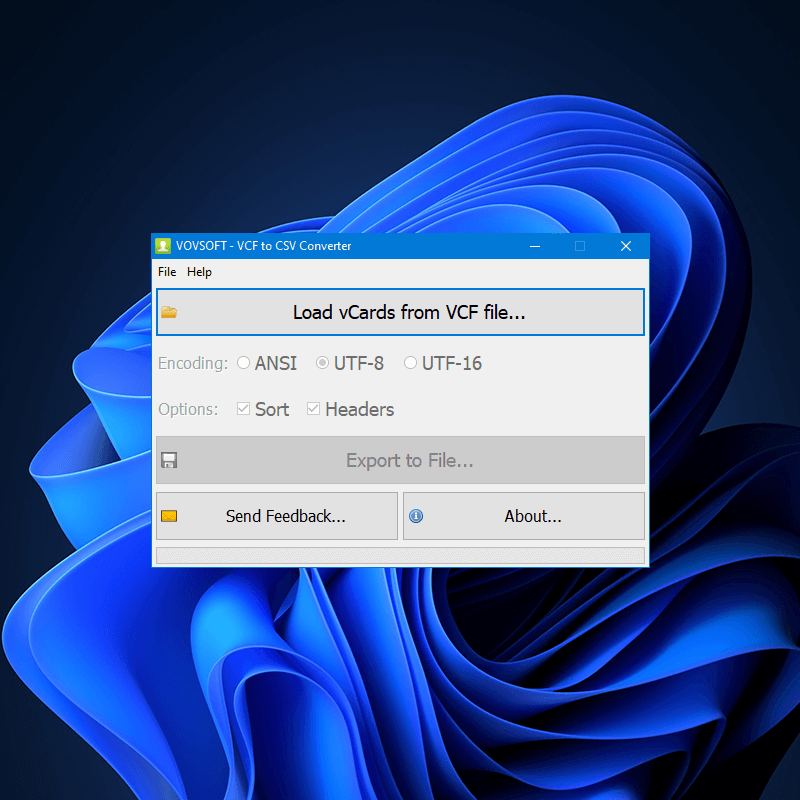Click the VOVSOFT app icon in title bar

click(163, 245)
